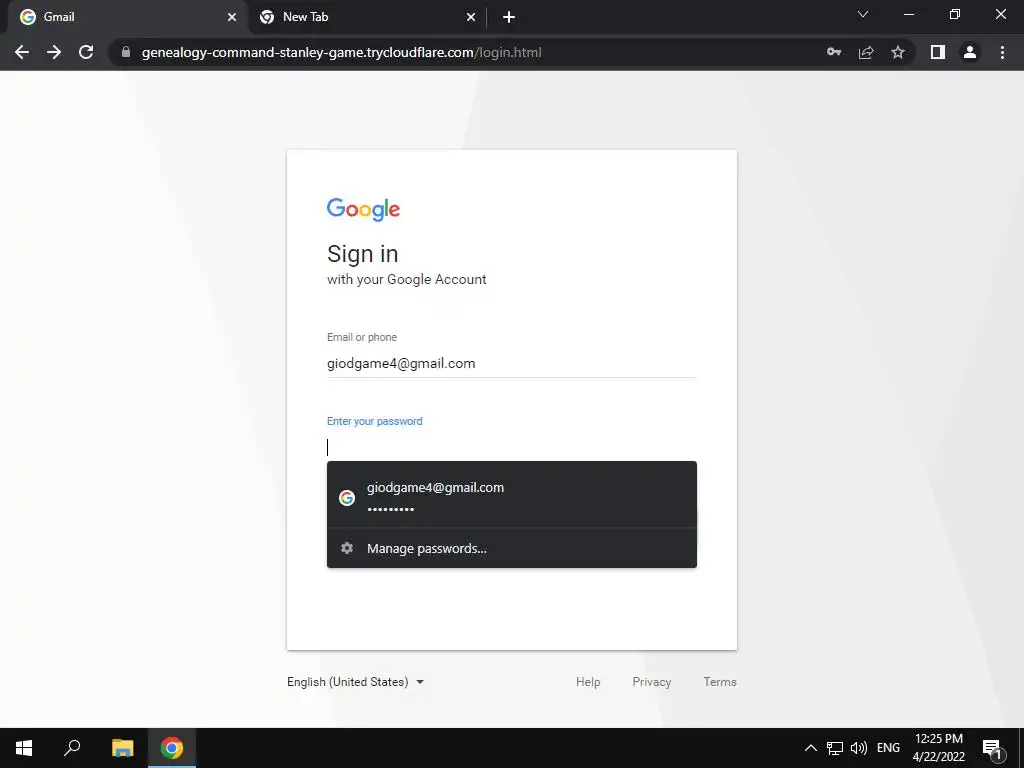Viewport: 1024px width, 768px height.
Task: Click ENG input language indicator
Action: pos(888,748)
